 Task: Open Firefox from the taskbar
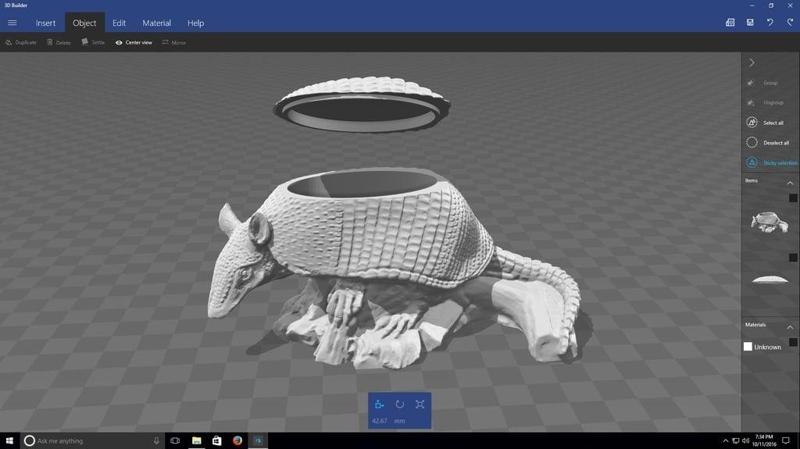click(x=237, y=441)
